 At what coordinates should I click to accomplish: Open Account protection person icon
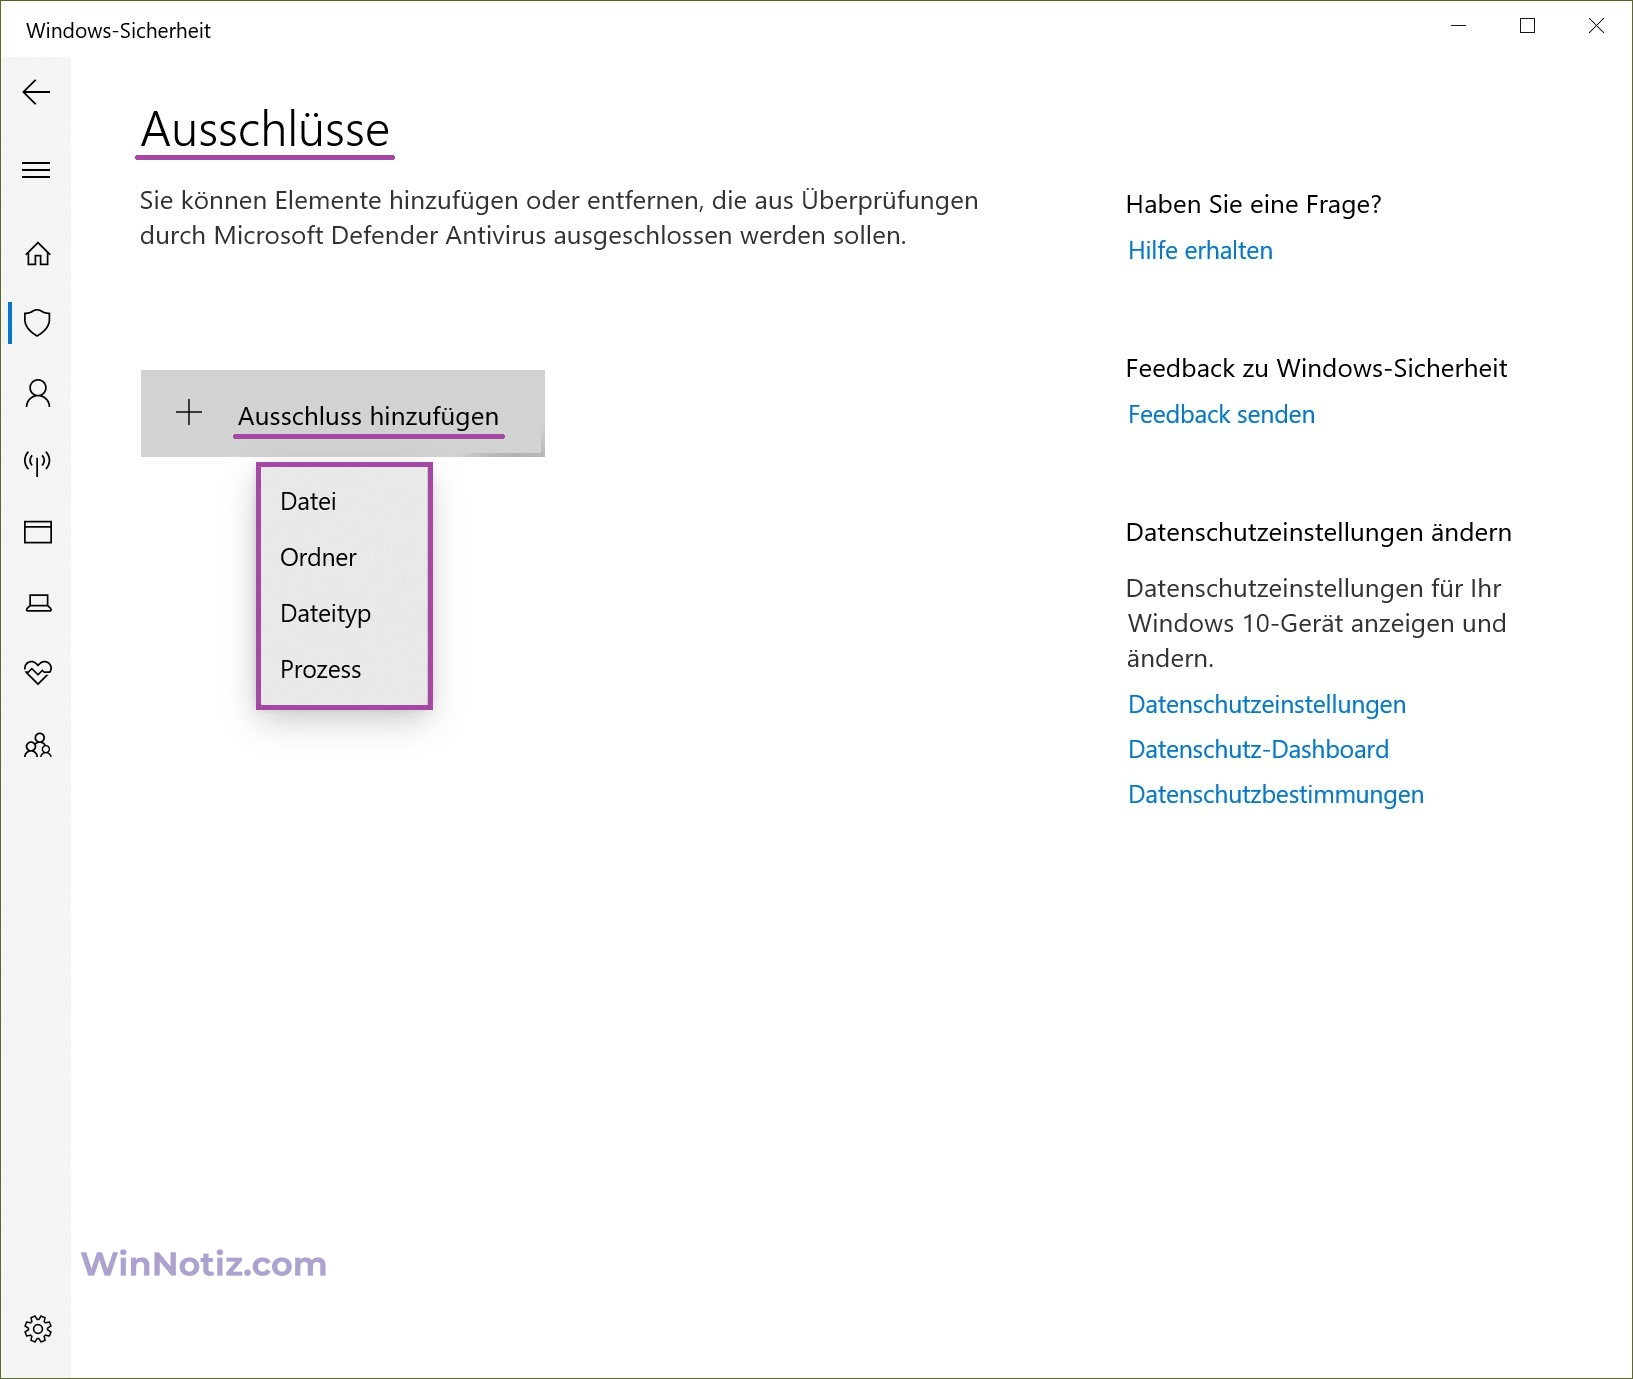pyautogui.click(x=38, y=393)
